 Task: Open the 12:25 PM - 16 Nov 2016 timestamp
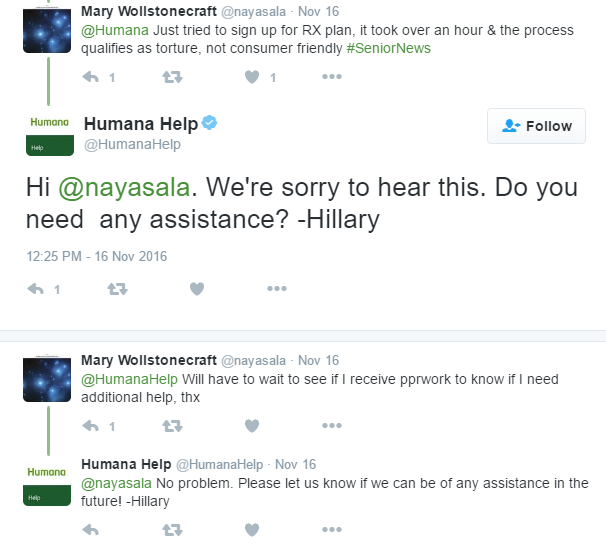point(97,256)
